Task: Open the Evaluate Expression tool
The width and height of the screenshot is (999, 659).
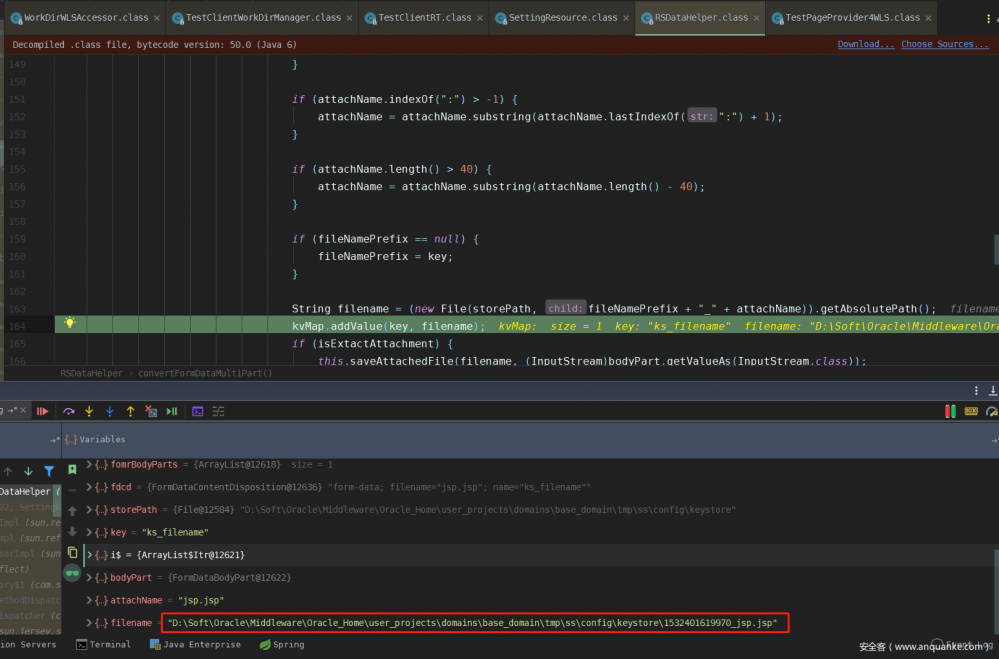Action: coord(198,411)
